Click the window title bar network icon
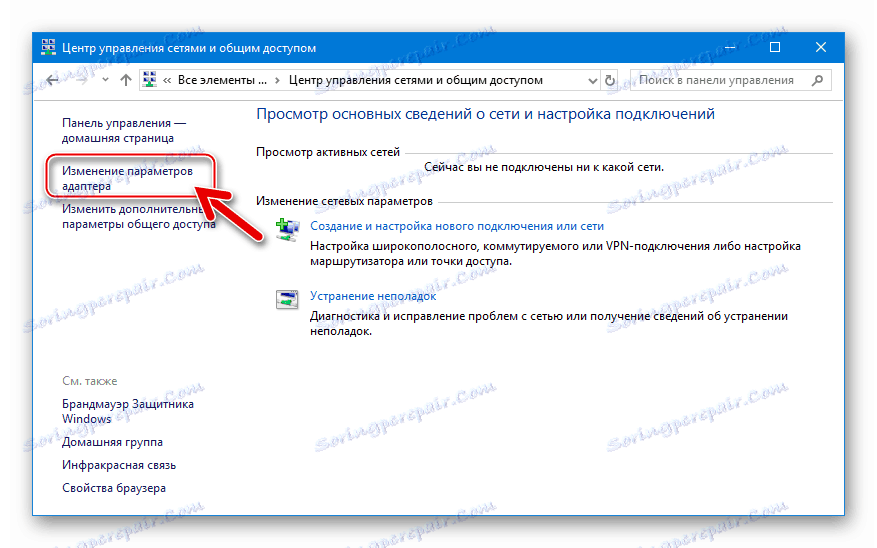The image size is (877, 548). click(x=48, y=48)
